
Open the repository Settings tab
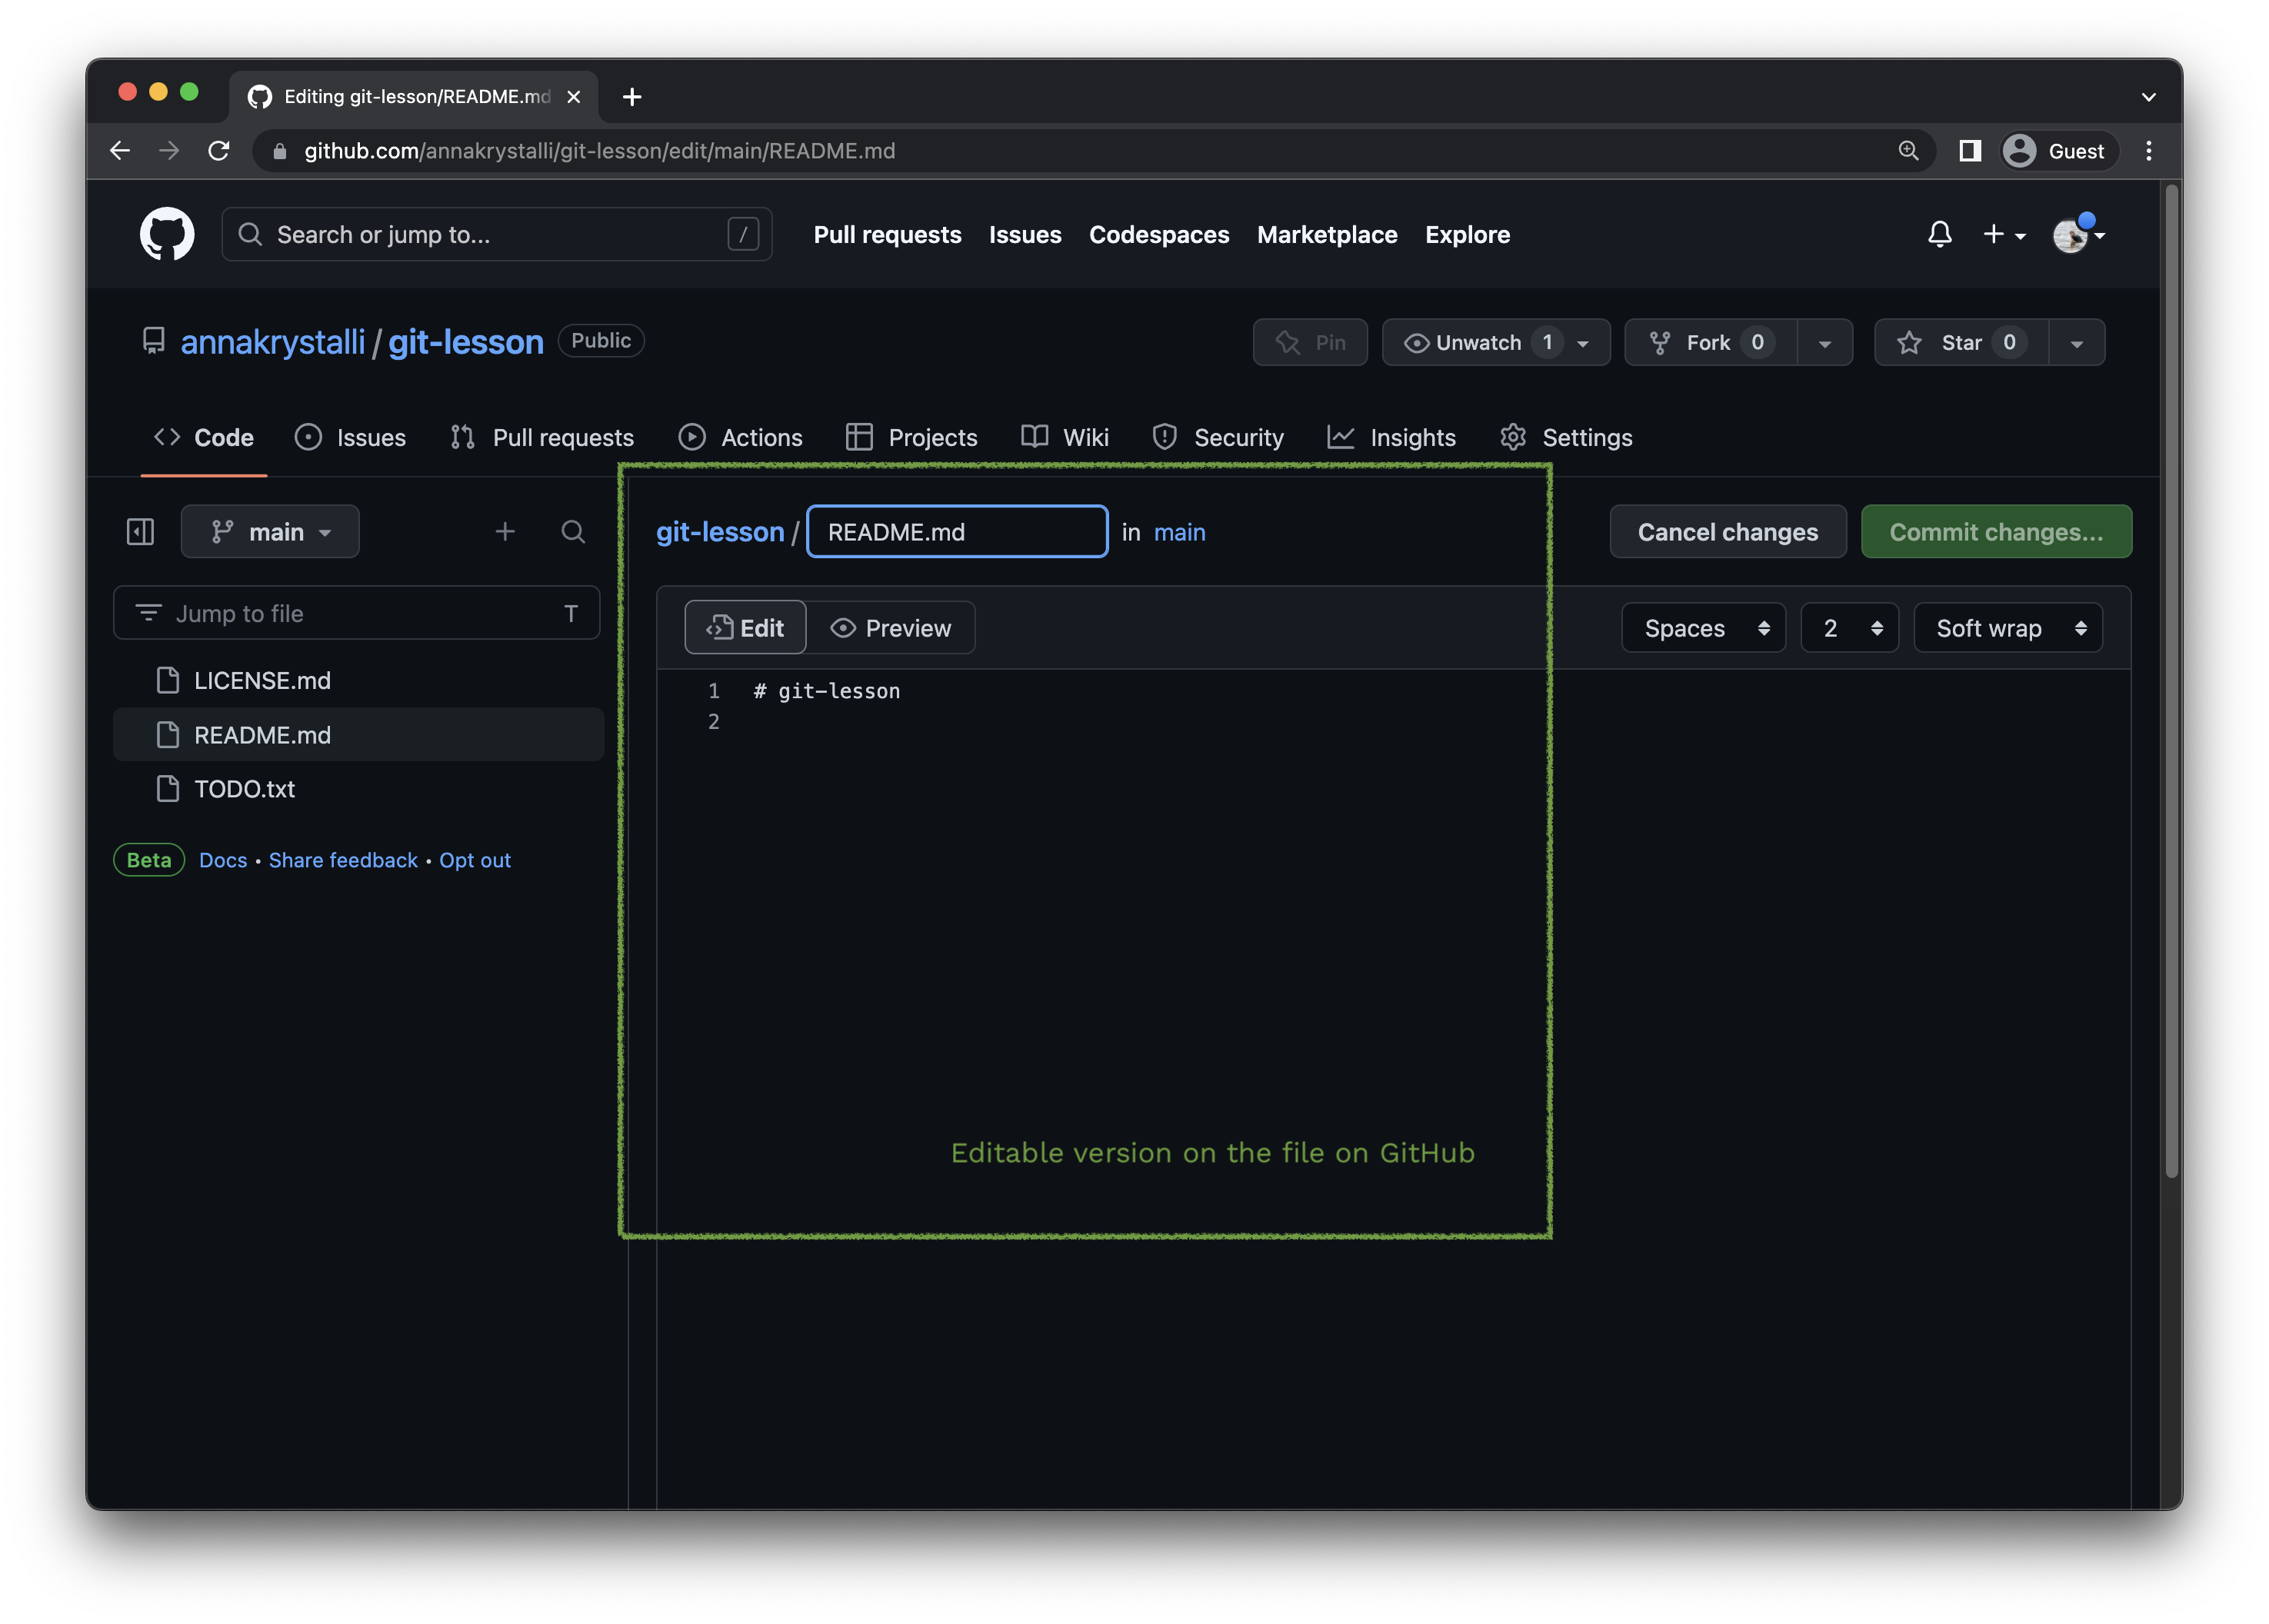tap(1566, 437)
